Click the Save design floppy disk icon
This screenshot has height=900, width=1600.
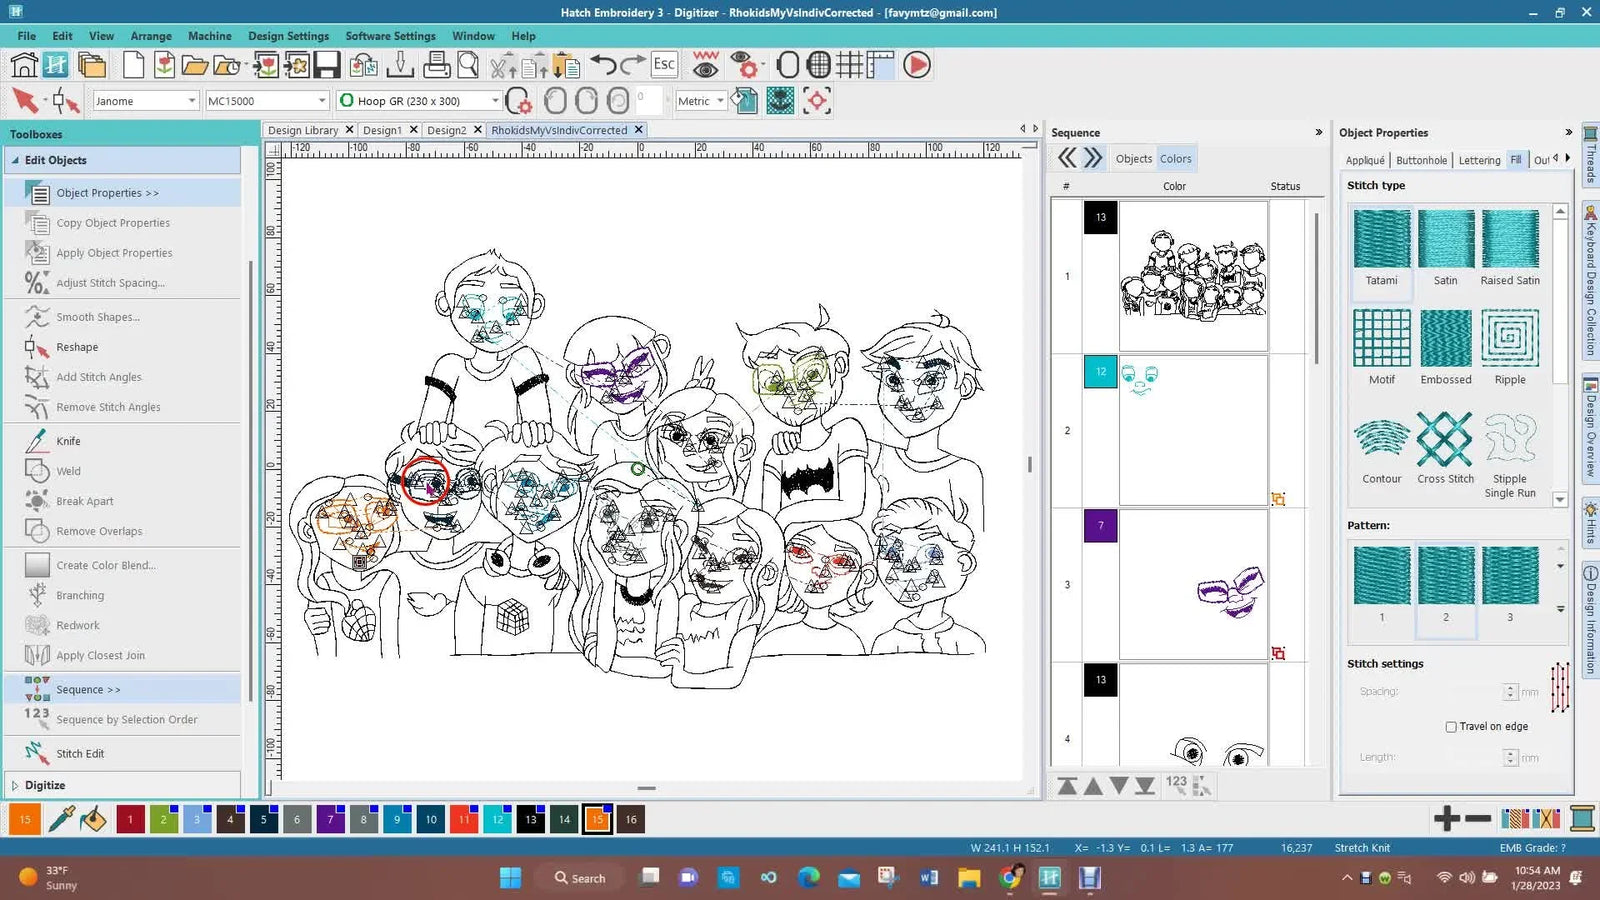(x=327, y=66)
